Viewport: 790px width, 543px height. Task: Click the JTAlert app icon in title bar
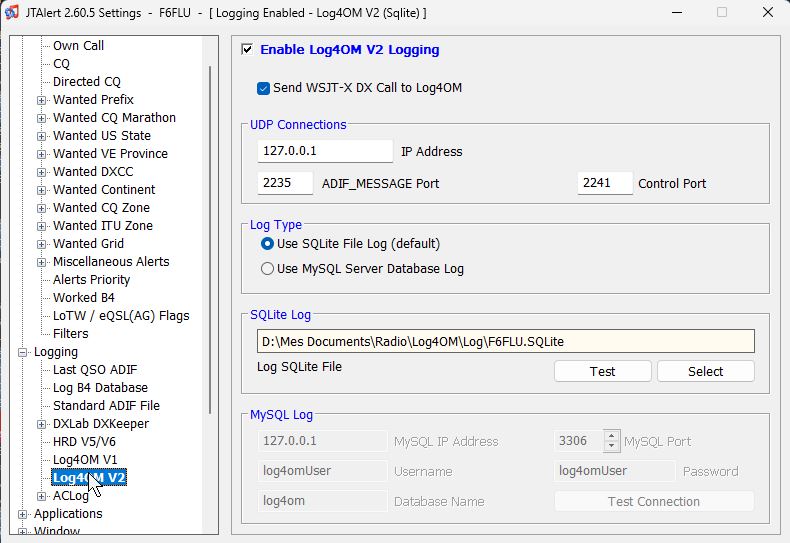(12, 12)
